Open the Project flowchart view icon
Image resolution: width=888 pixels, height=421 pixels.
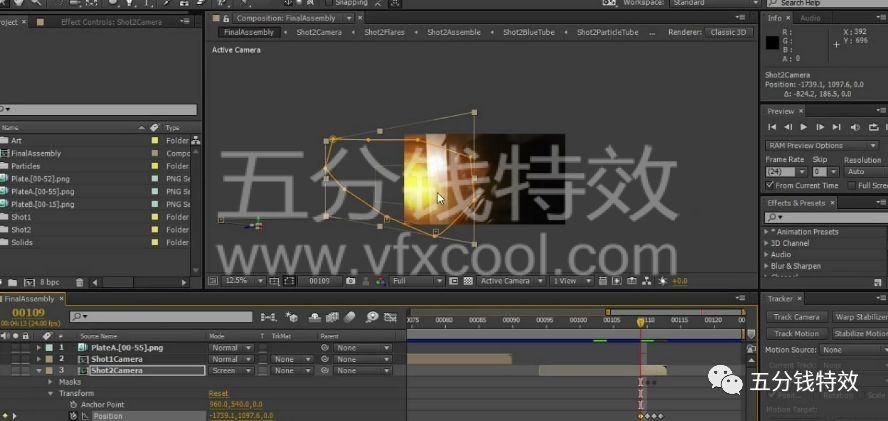click(196, 140)
